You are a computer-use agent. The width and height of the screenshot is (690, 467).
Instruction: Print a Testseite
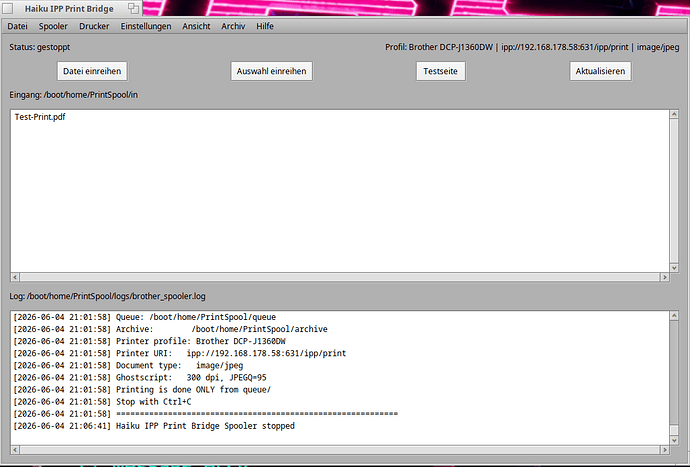click(x=440, y=71)
